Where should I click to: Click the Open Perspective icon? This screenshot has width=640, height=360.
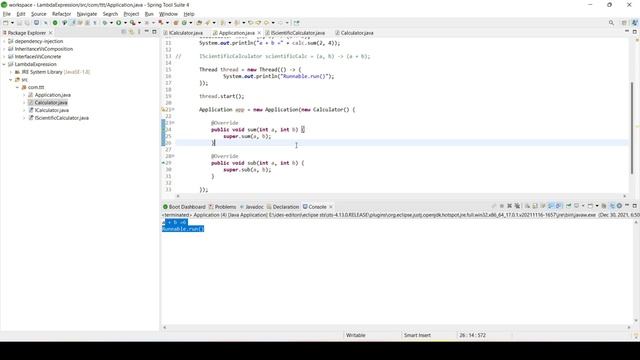[624, 23]
